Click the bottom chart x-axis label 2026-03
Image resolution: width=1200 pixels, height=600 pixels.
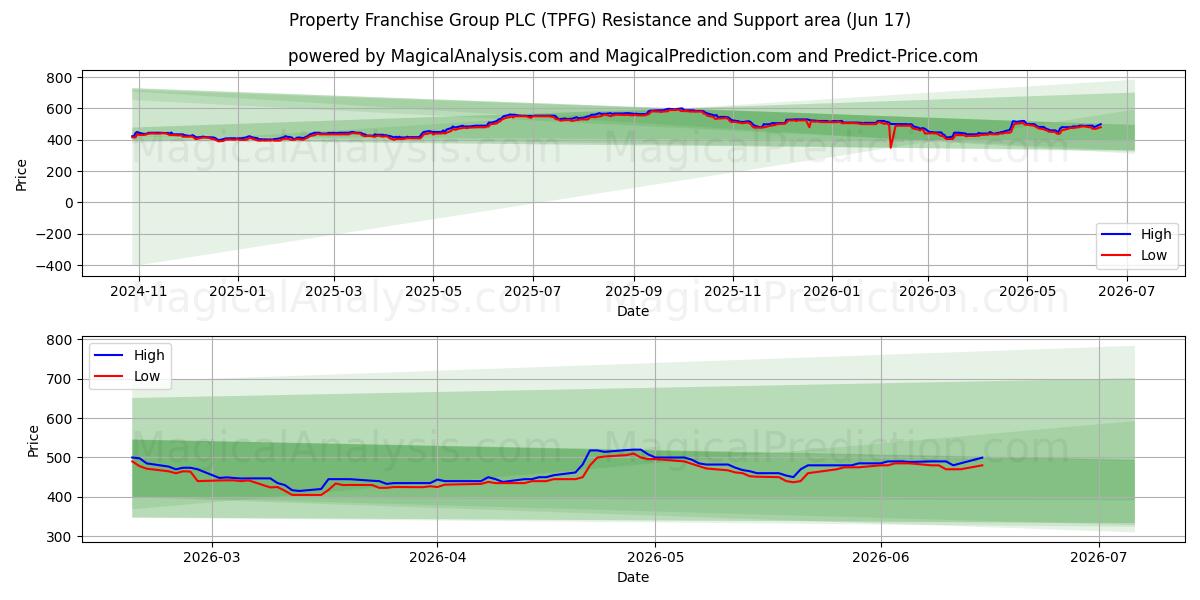point(212,557)
